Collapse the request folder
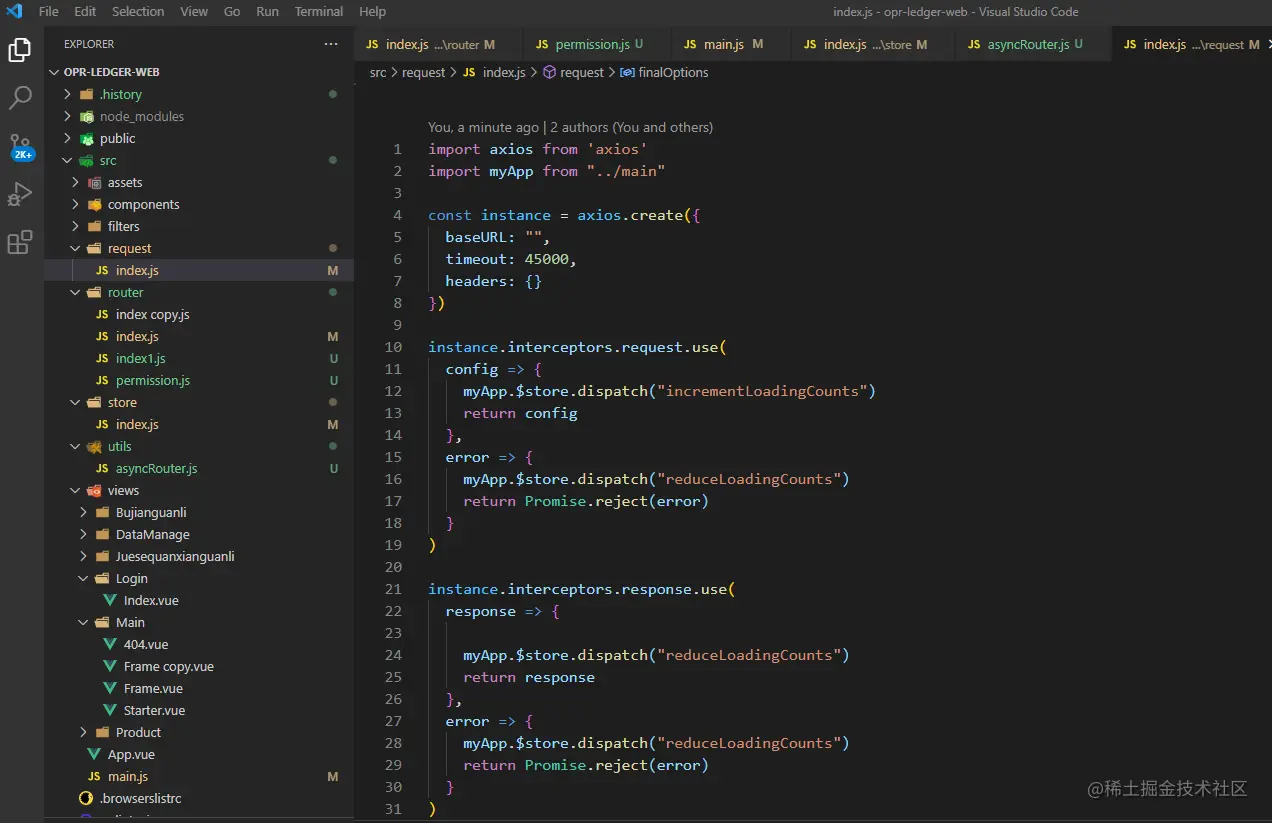The height and width of the screenshot is (823, 1272). [x=75, y=248]
